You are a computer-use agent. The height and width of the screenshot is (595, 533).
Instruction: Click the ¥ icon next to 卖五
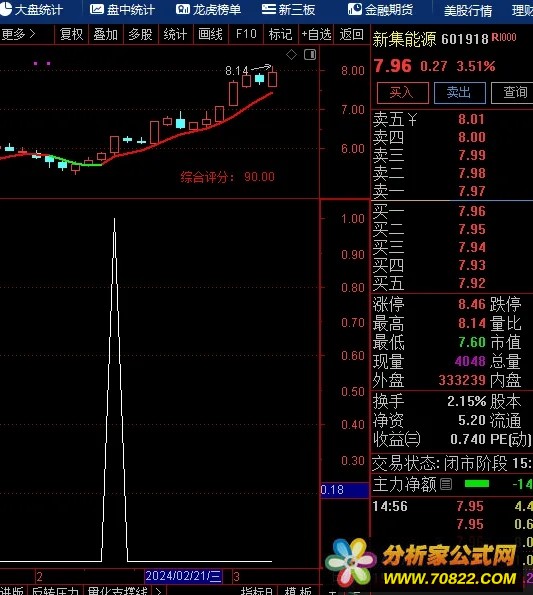[x=412, y=120]
